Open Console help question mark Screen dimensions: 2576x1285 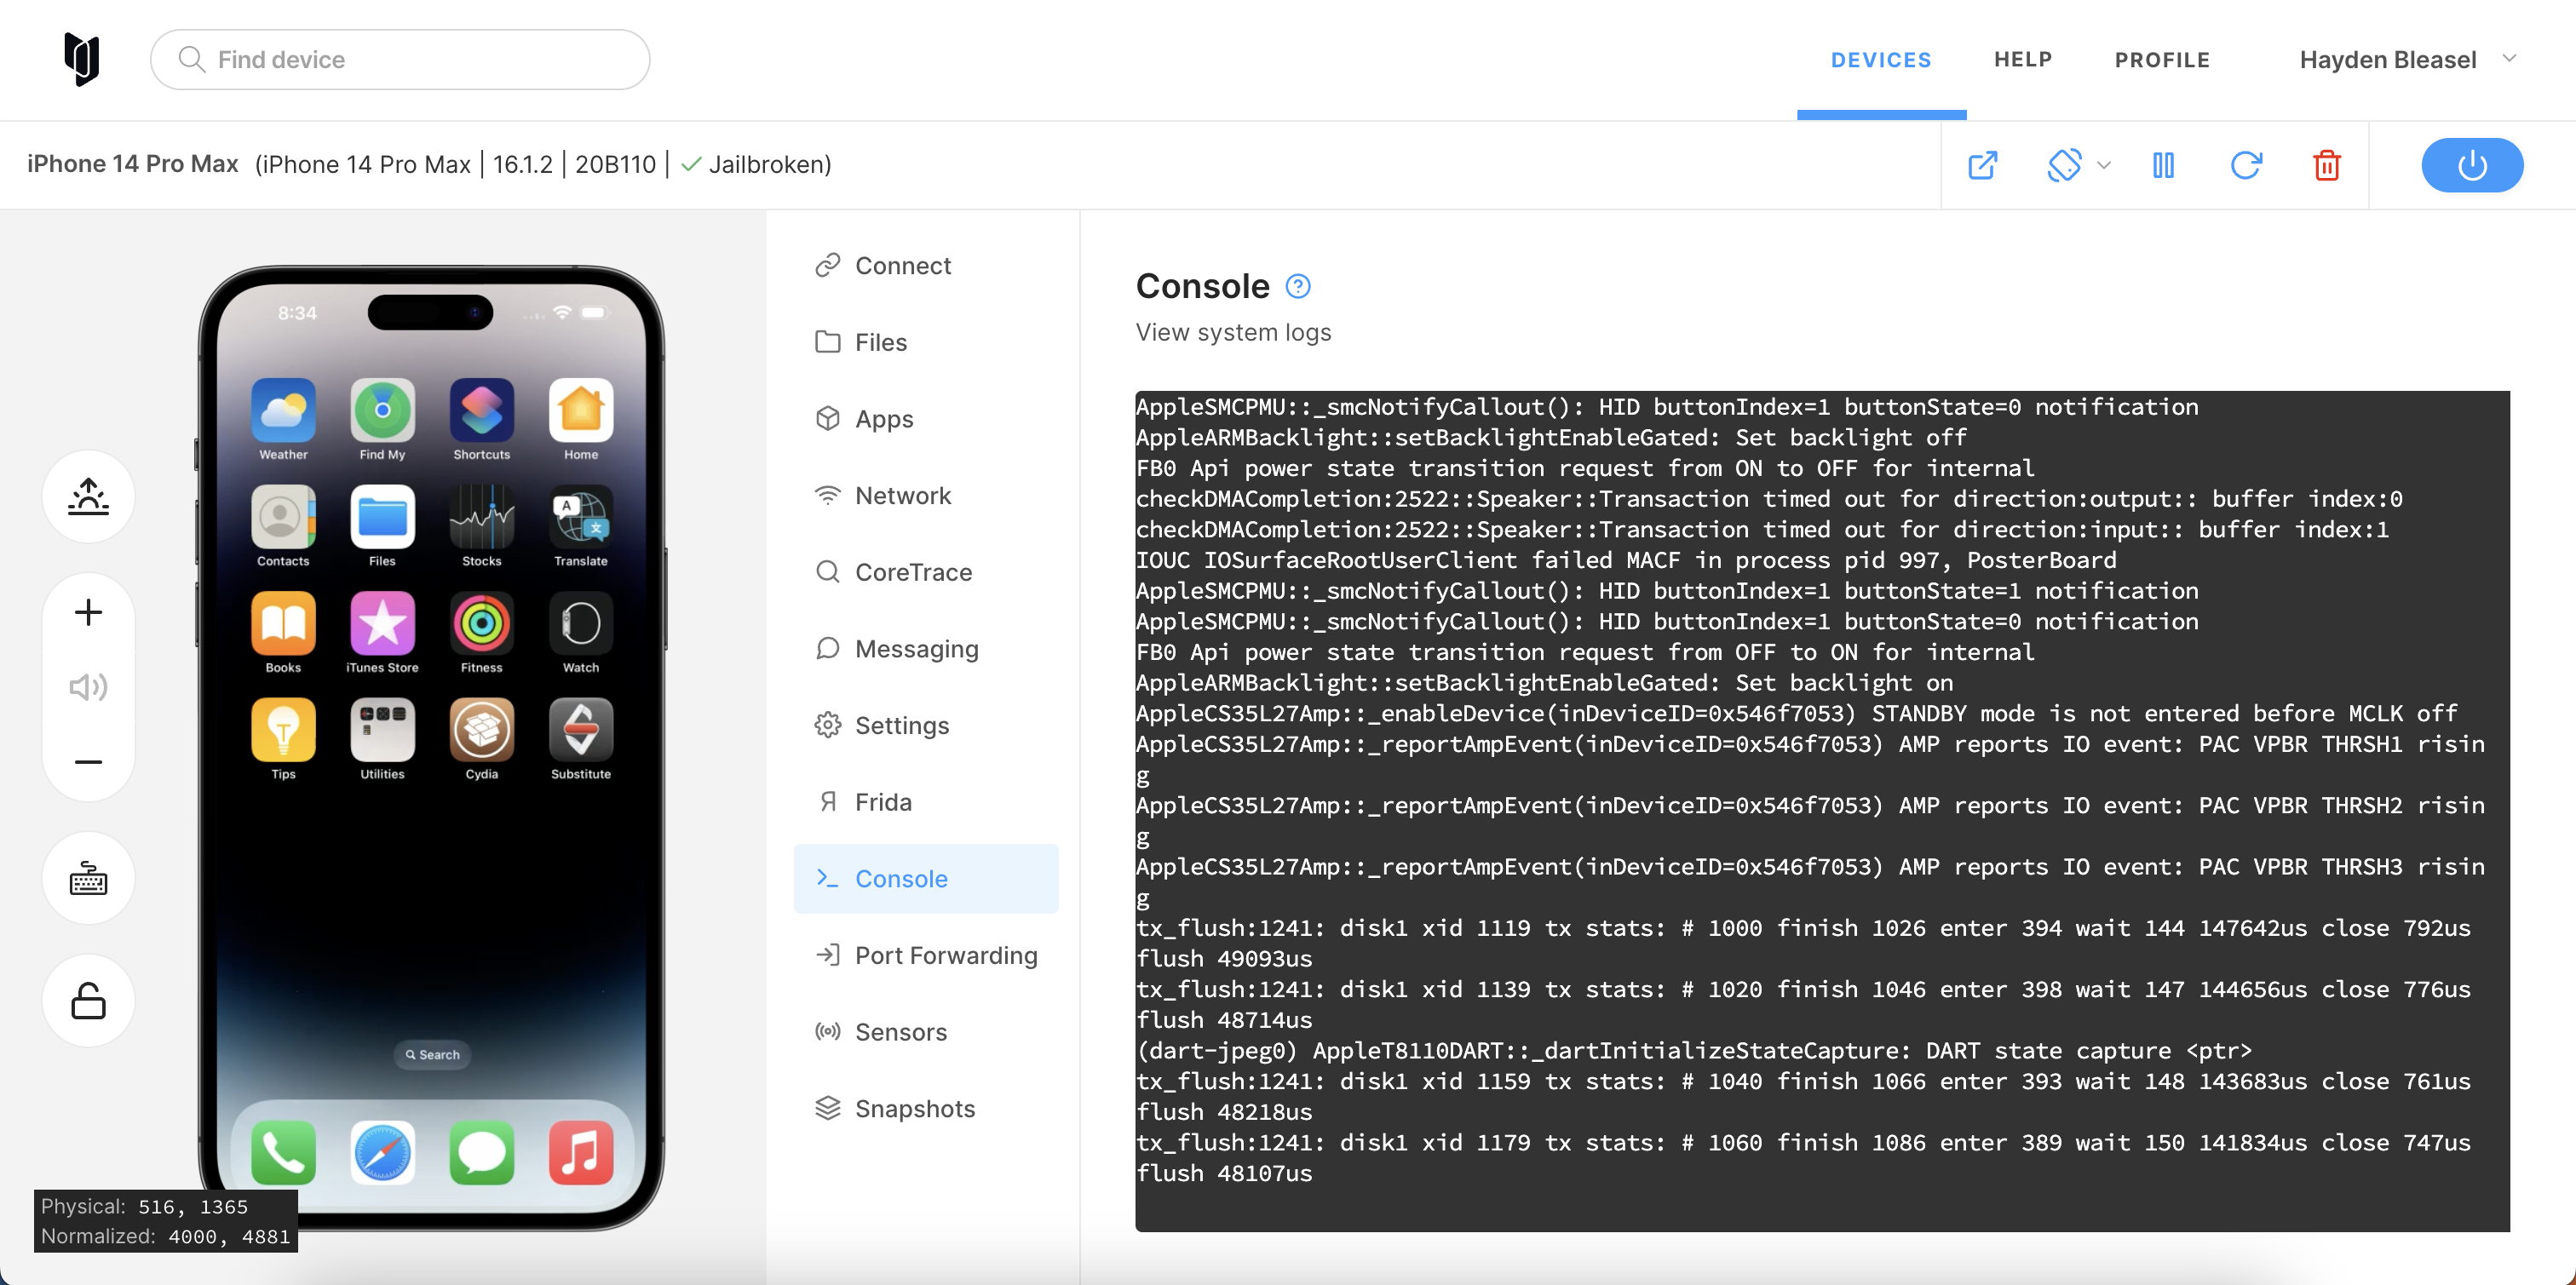[1298, 287]
